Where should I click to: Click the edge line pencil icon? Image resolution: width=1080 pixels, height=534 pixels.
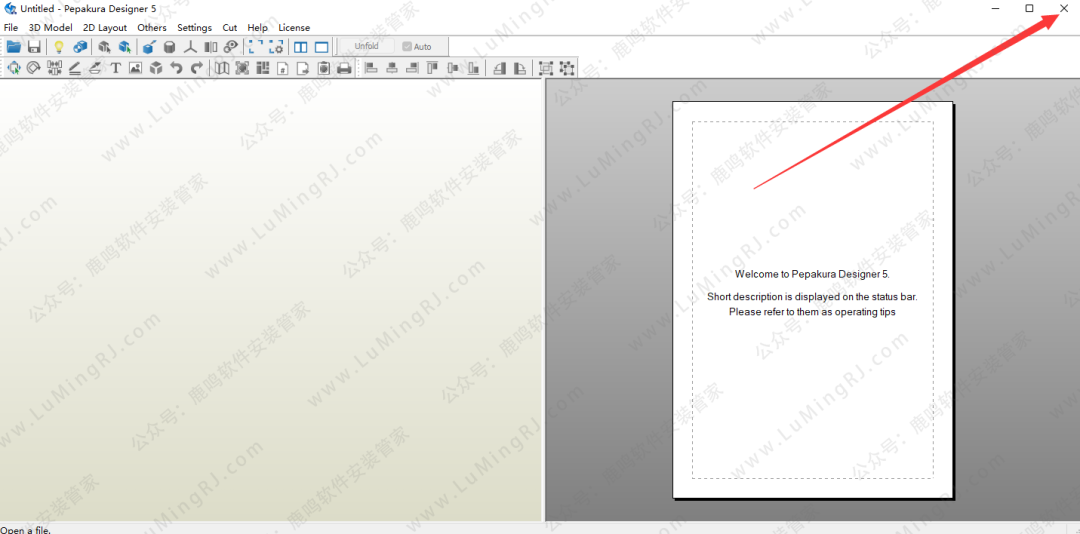click(74, 68)
